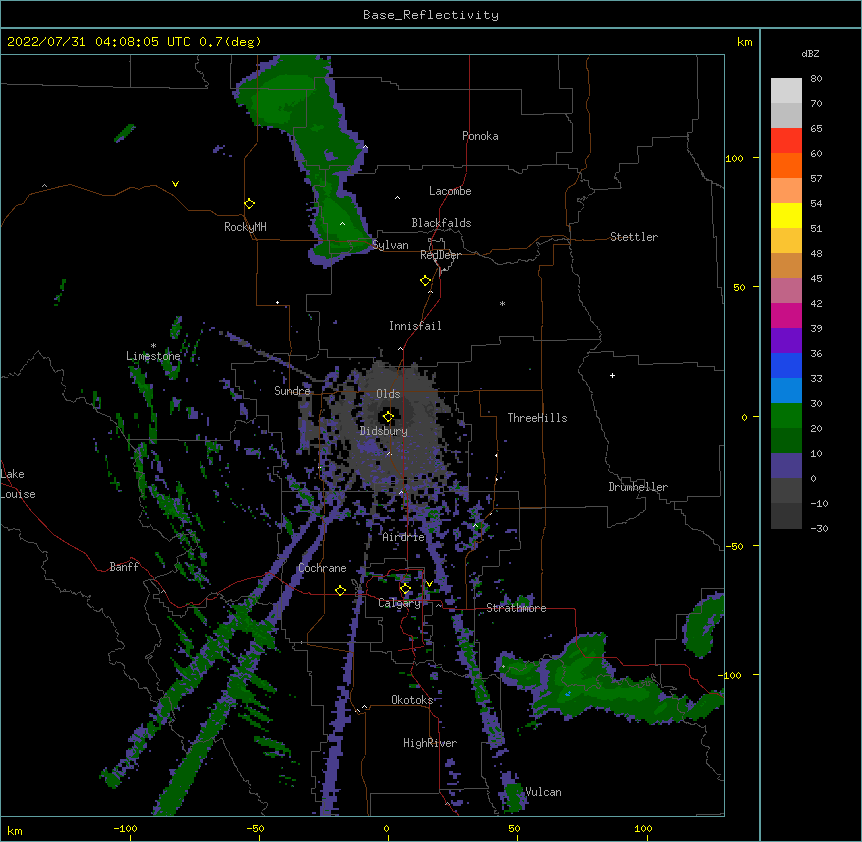Click the asterisk marker east of Innisfail
The width and height of the screenshot is (862, 842).
[x=502, y=304]
